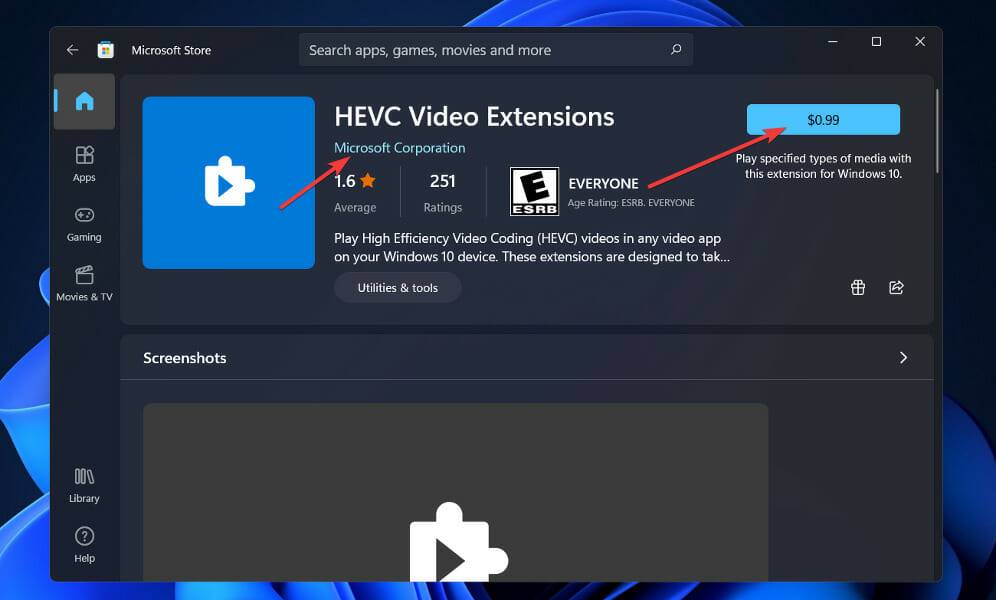Click the share icon
This screenshot has height=600, width=996.
click(x=896, y=288)
